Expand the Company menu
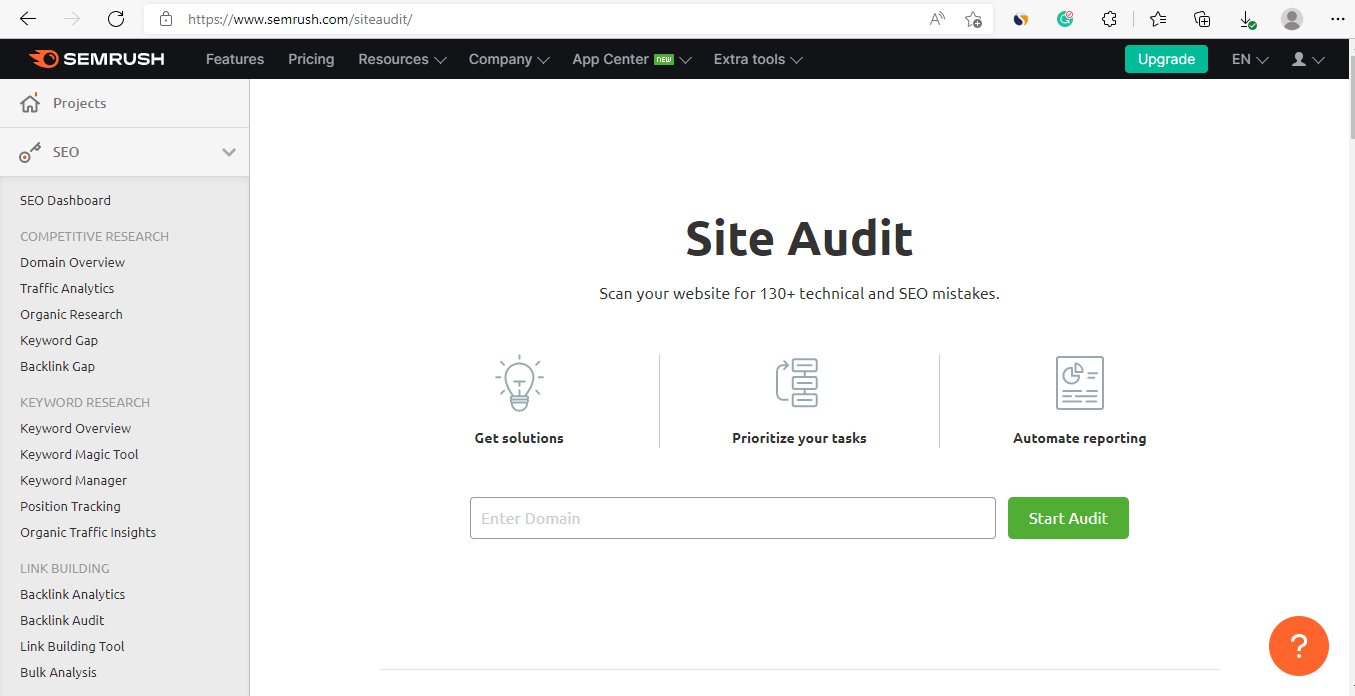Viewport: 1355px width, 696px height. pyautogui.click(x=509, y=59)
